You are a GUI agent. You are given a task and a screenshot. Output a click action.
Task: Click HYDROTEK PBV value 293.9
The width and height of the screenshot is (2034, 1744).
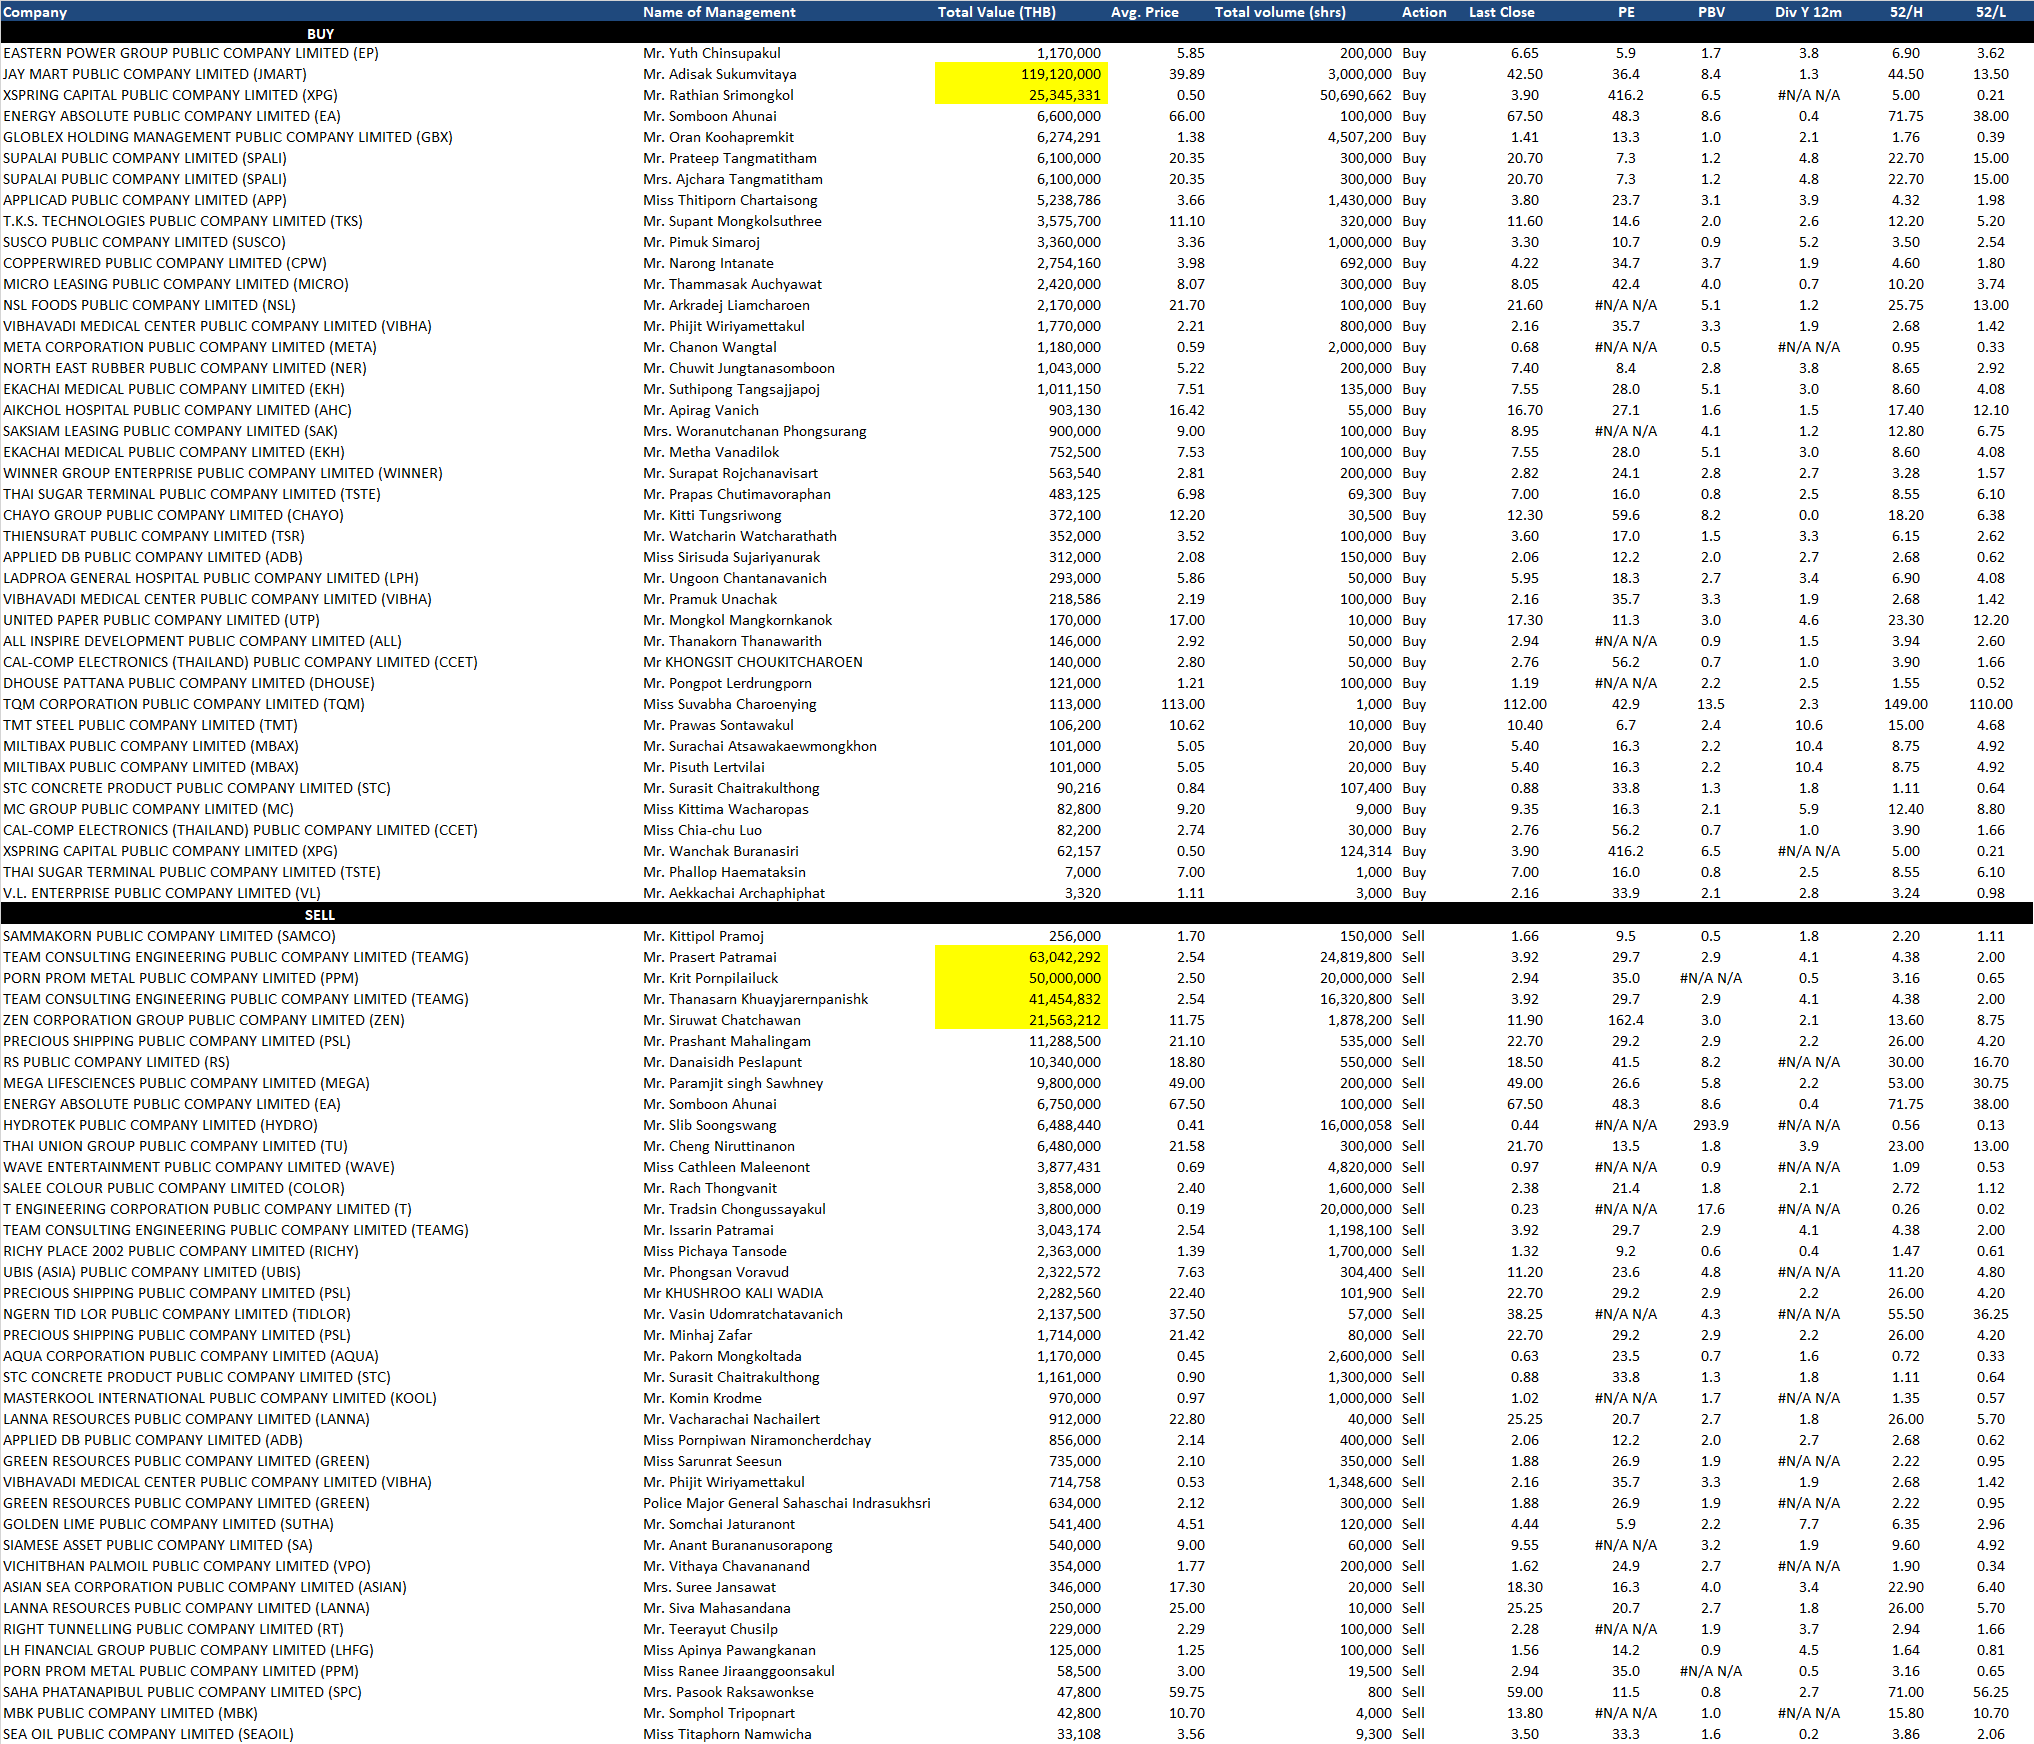(x=1710, y=1125)
